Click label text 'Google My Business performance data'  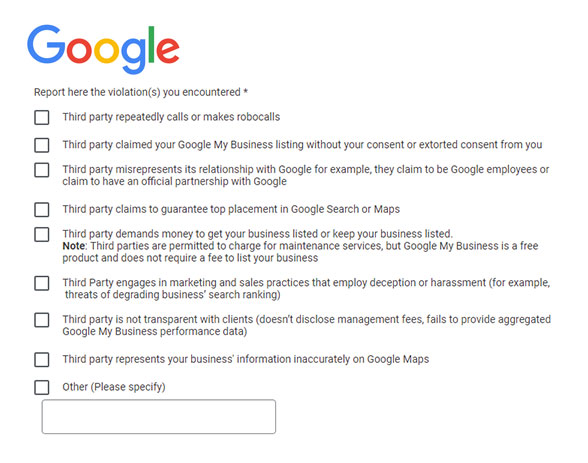[x=154, y=331]
